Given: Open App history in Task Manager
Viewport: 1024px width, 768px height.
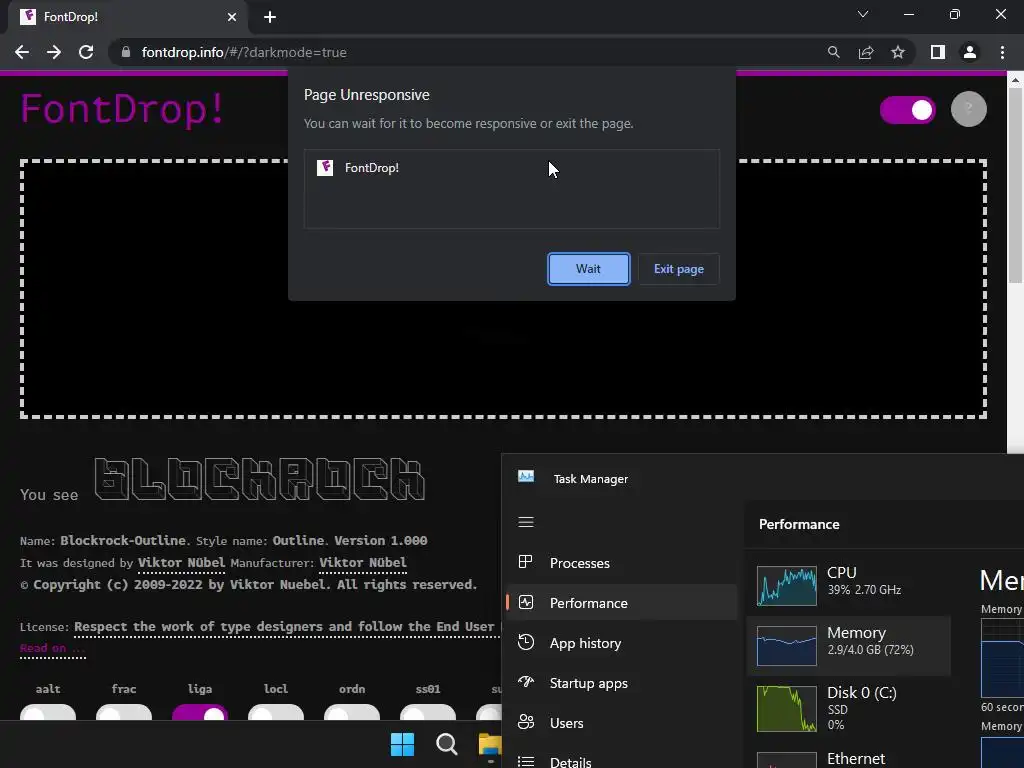Looking at the screenshot, I should point(622,643).
